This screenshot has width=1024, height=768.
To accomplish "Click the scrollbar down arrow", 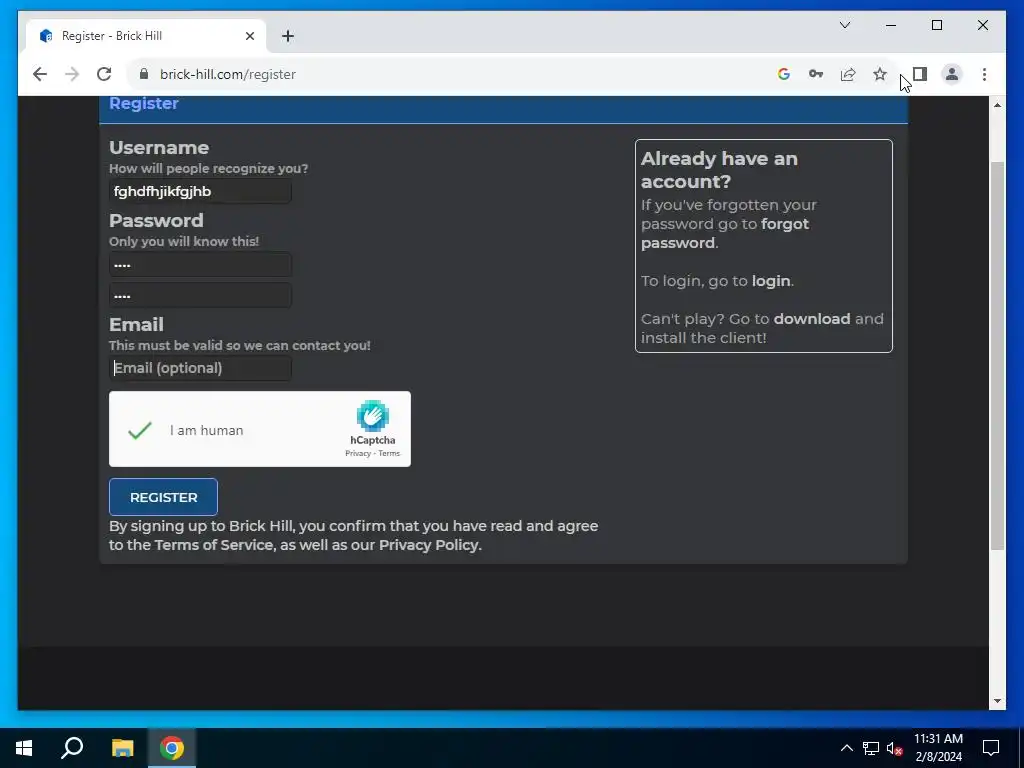I will (x=997, y=701).
